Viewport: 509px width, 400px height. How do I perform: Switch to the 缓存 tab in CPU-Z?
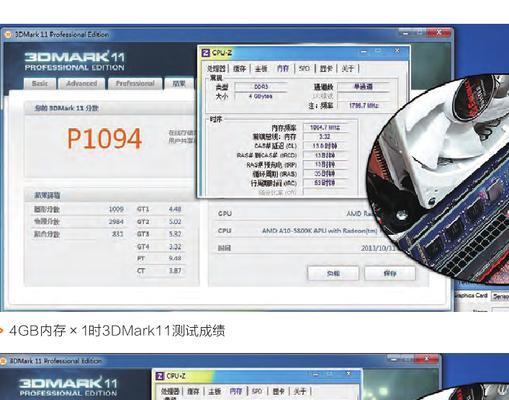pyautogui.click(x=240, y=69)
